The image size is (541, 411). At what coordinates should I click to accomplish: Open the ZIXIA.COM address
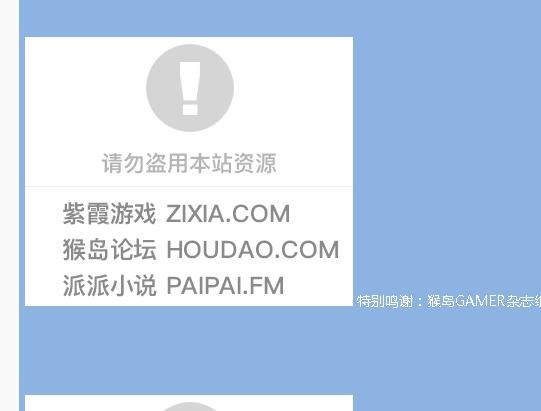pos(228,214)
